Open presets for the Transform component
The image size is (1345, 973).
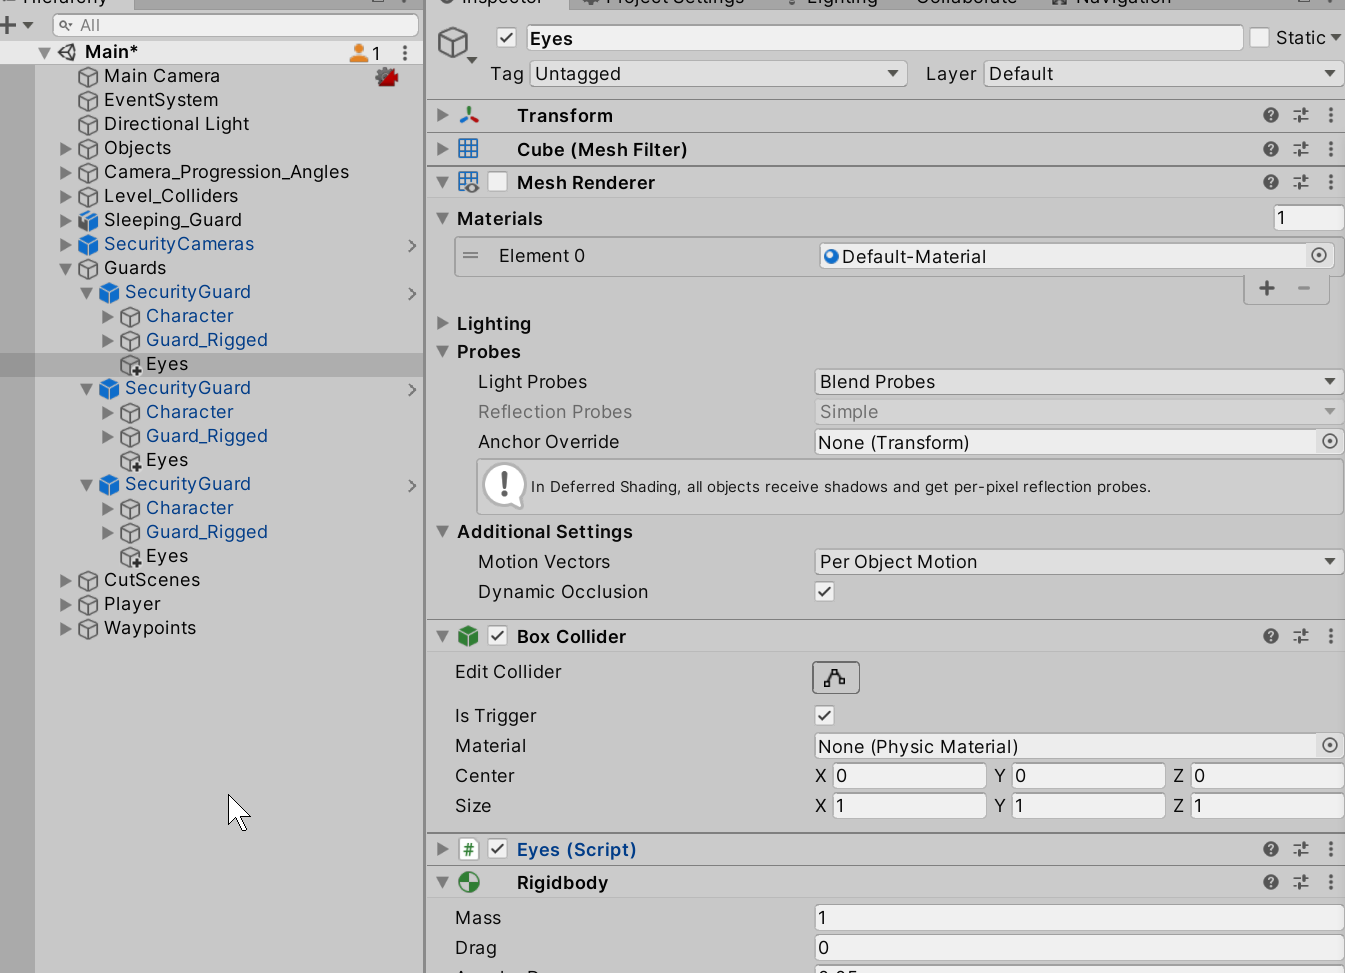point(1301,115)
